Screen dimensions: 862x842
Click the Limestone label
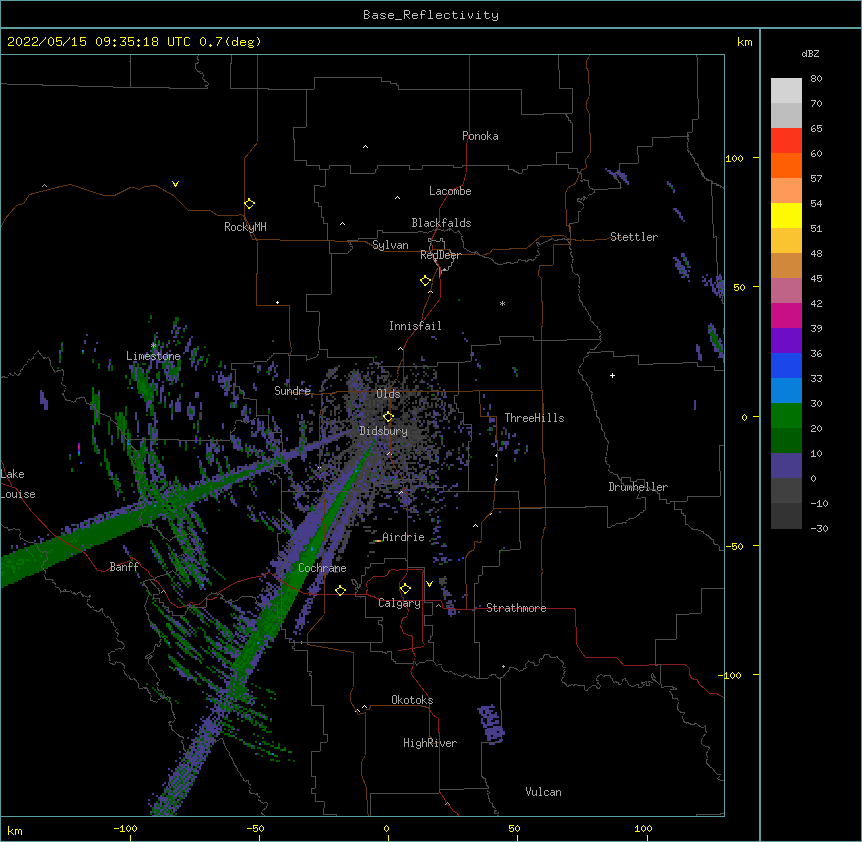(x=153, y=356)
